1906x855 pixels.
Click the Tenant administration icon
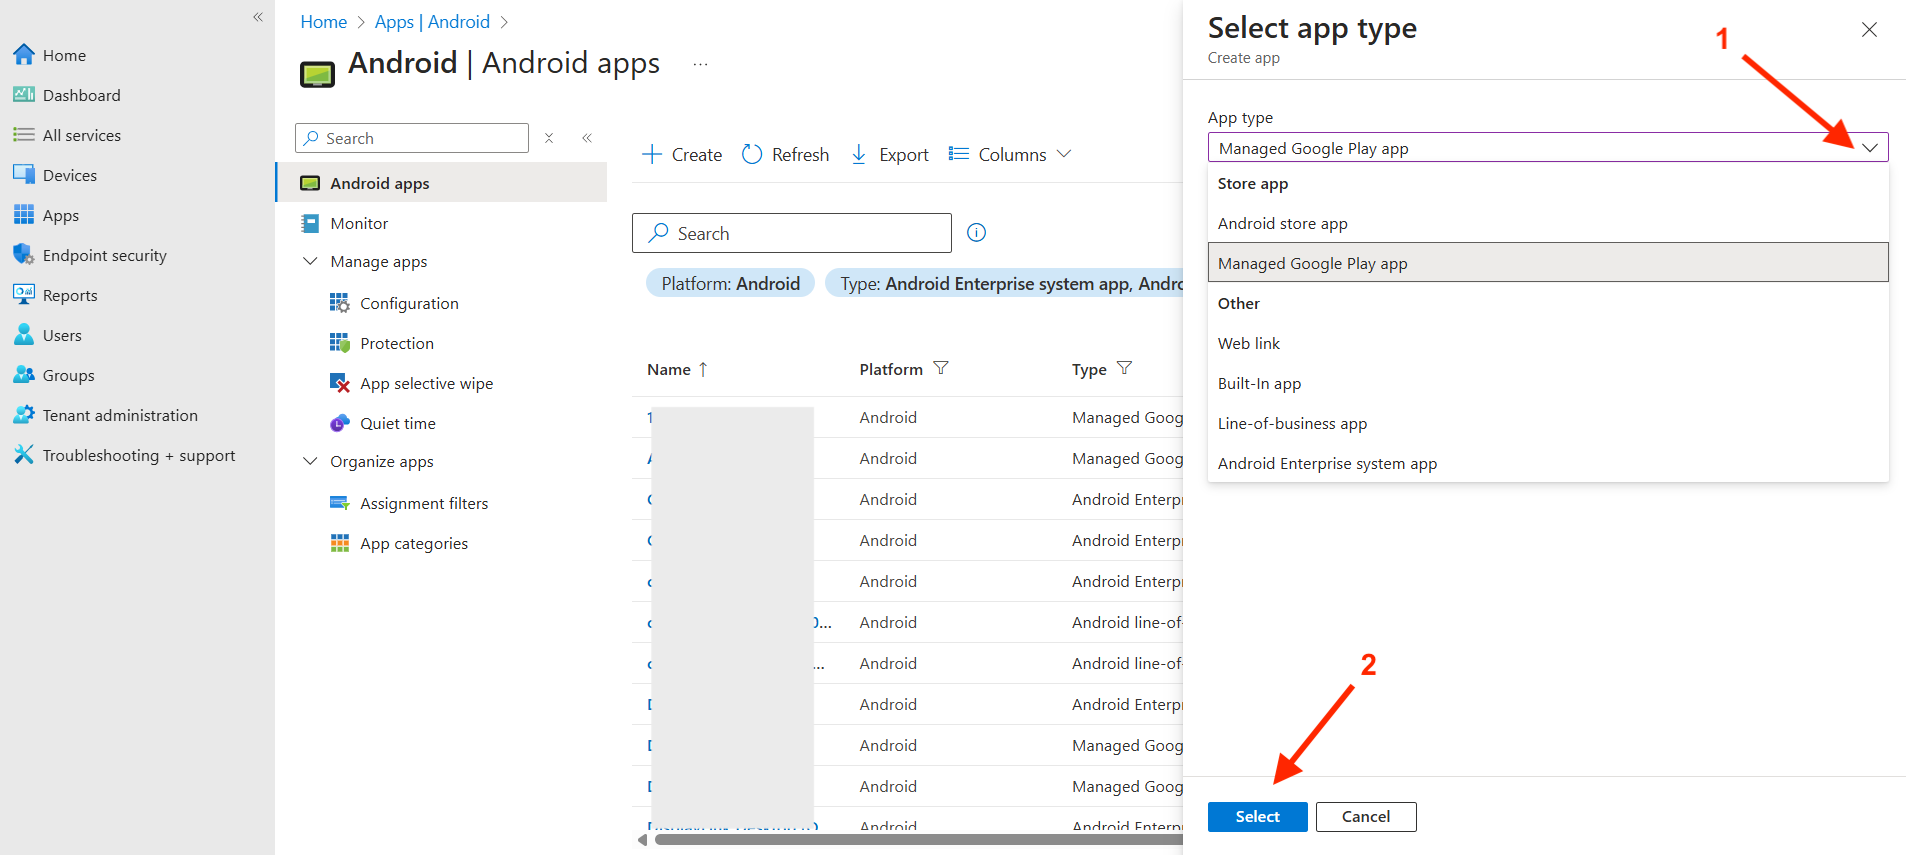24,415
